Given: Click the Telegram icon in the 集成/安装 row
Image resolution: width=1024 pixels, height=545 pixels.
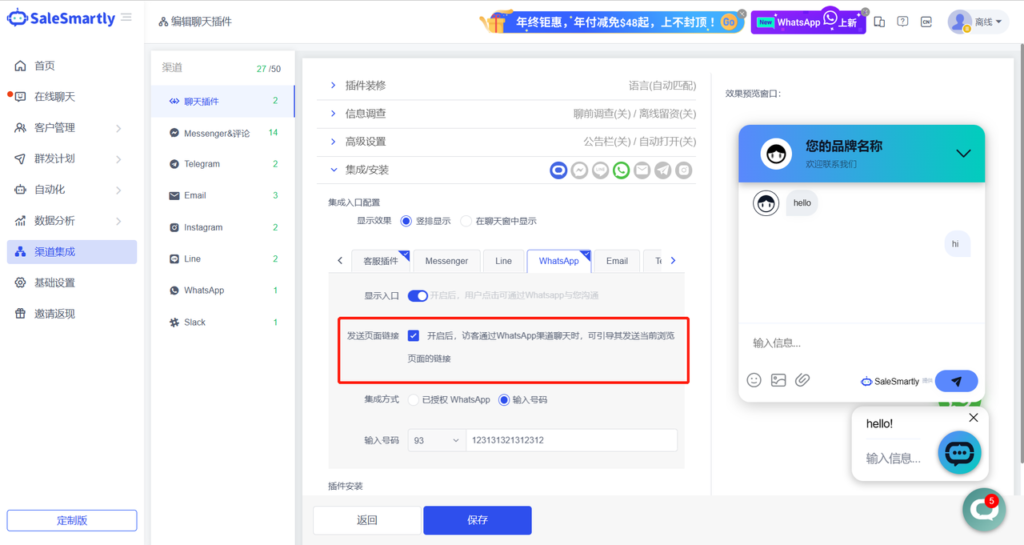Looking at the screenshot, I should (662, 171).
